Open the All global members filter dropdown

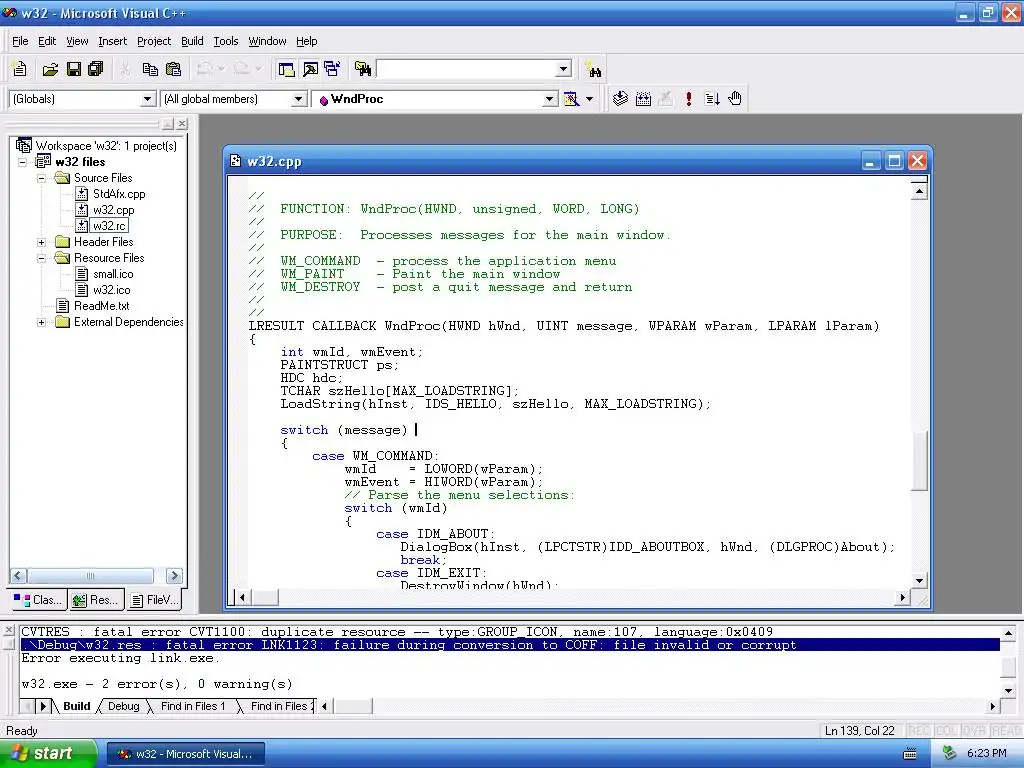click(298, 99)
